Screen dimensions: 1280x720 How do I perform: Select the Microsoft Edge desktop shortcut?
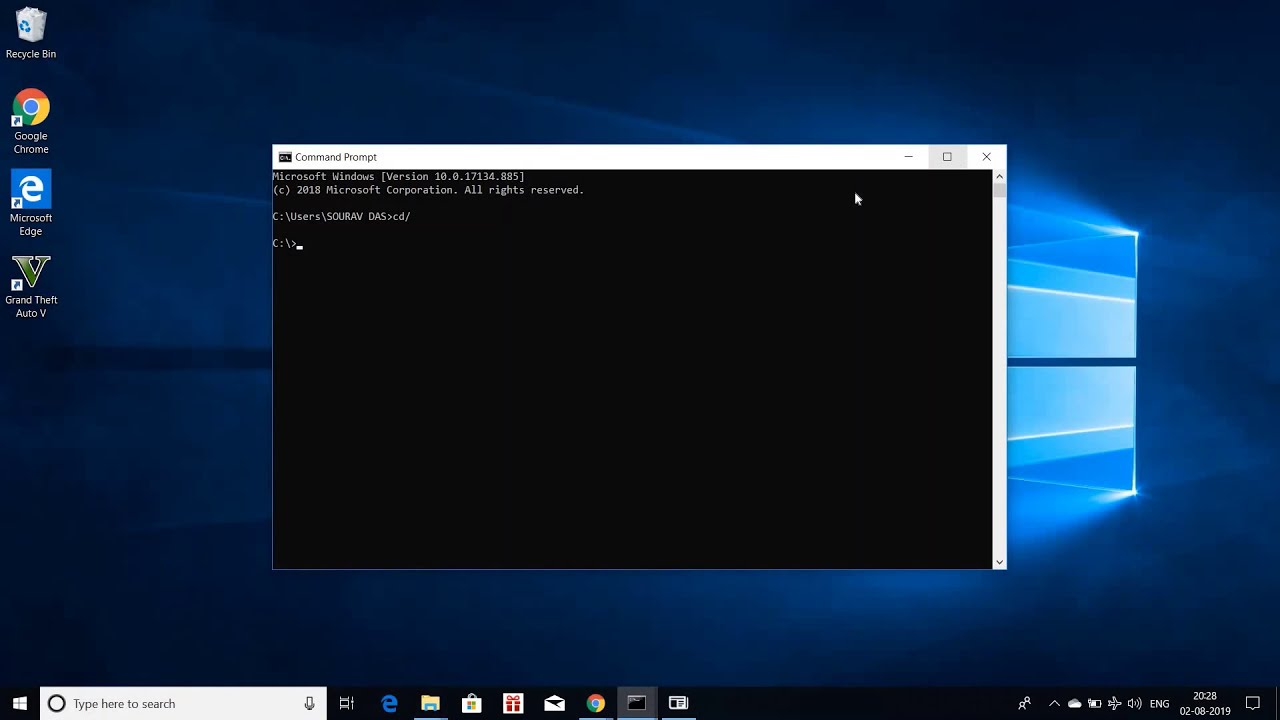[31, 204]
